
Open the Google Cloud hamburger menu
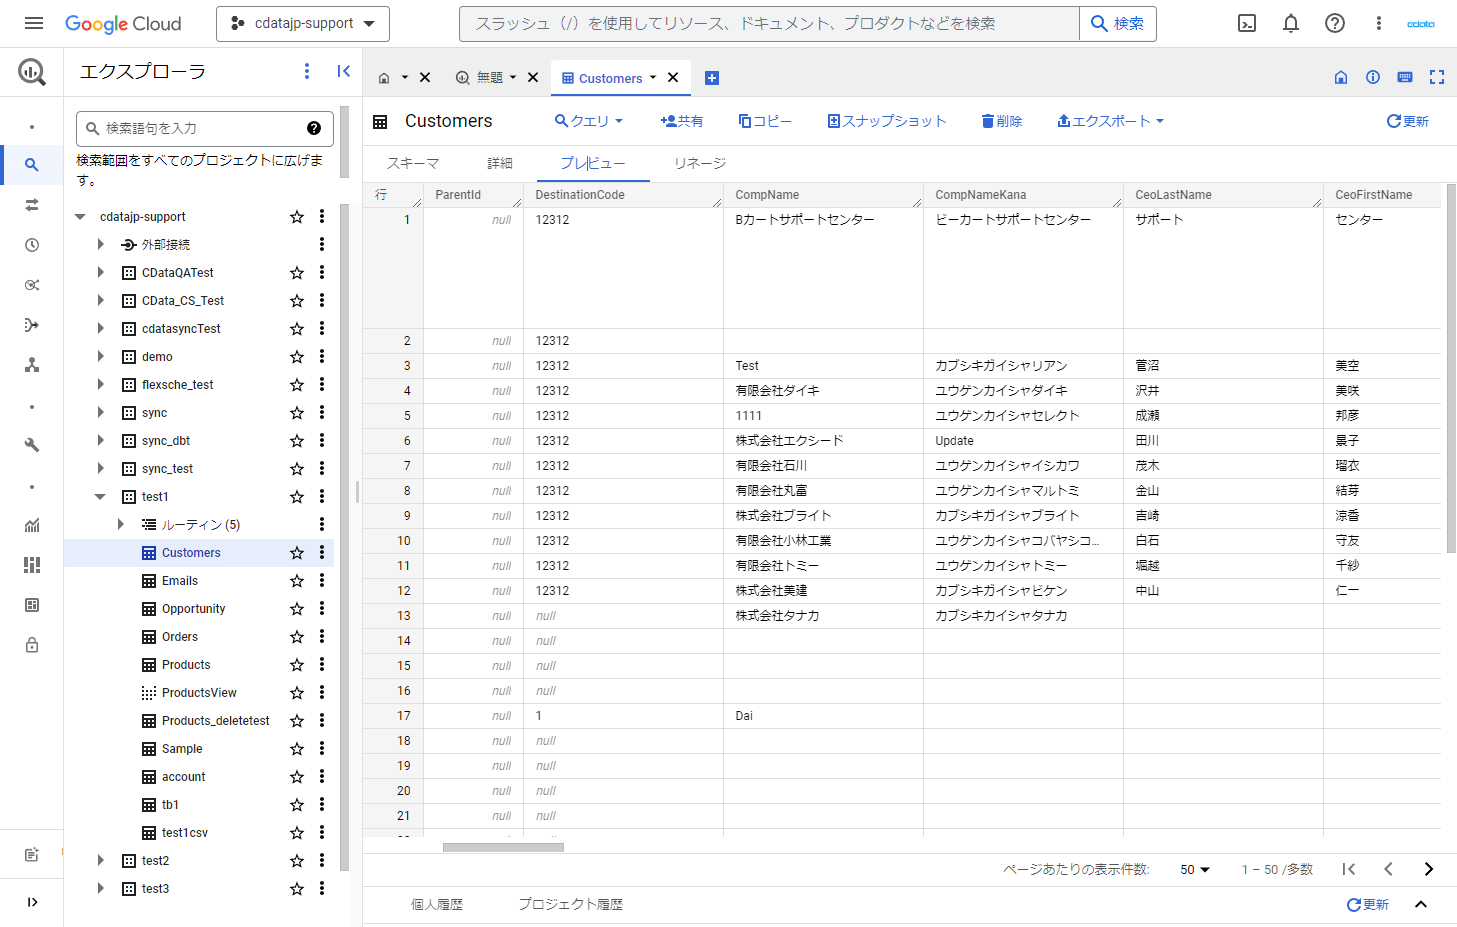pos(33,23)
